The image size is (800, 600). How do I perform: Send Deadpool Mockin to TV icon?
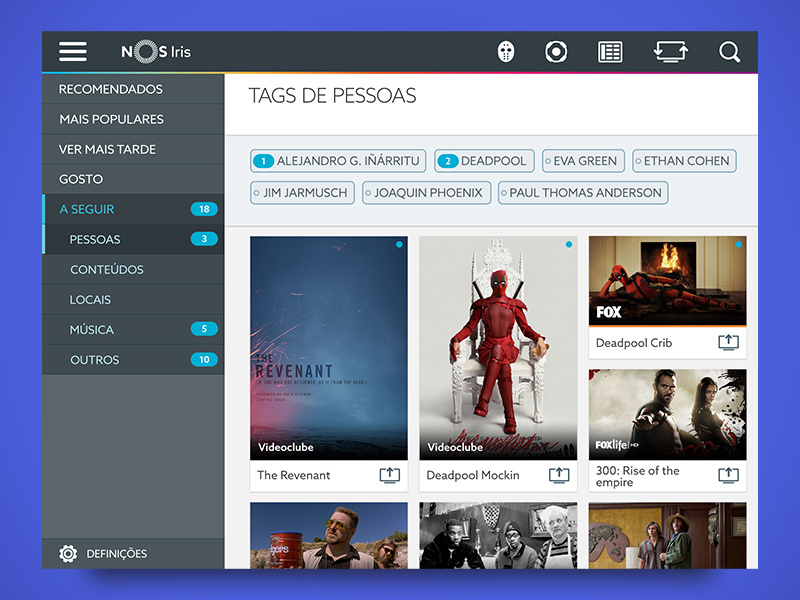[x=559, y=475]
